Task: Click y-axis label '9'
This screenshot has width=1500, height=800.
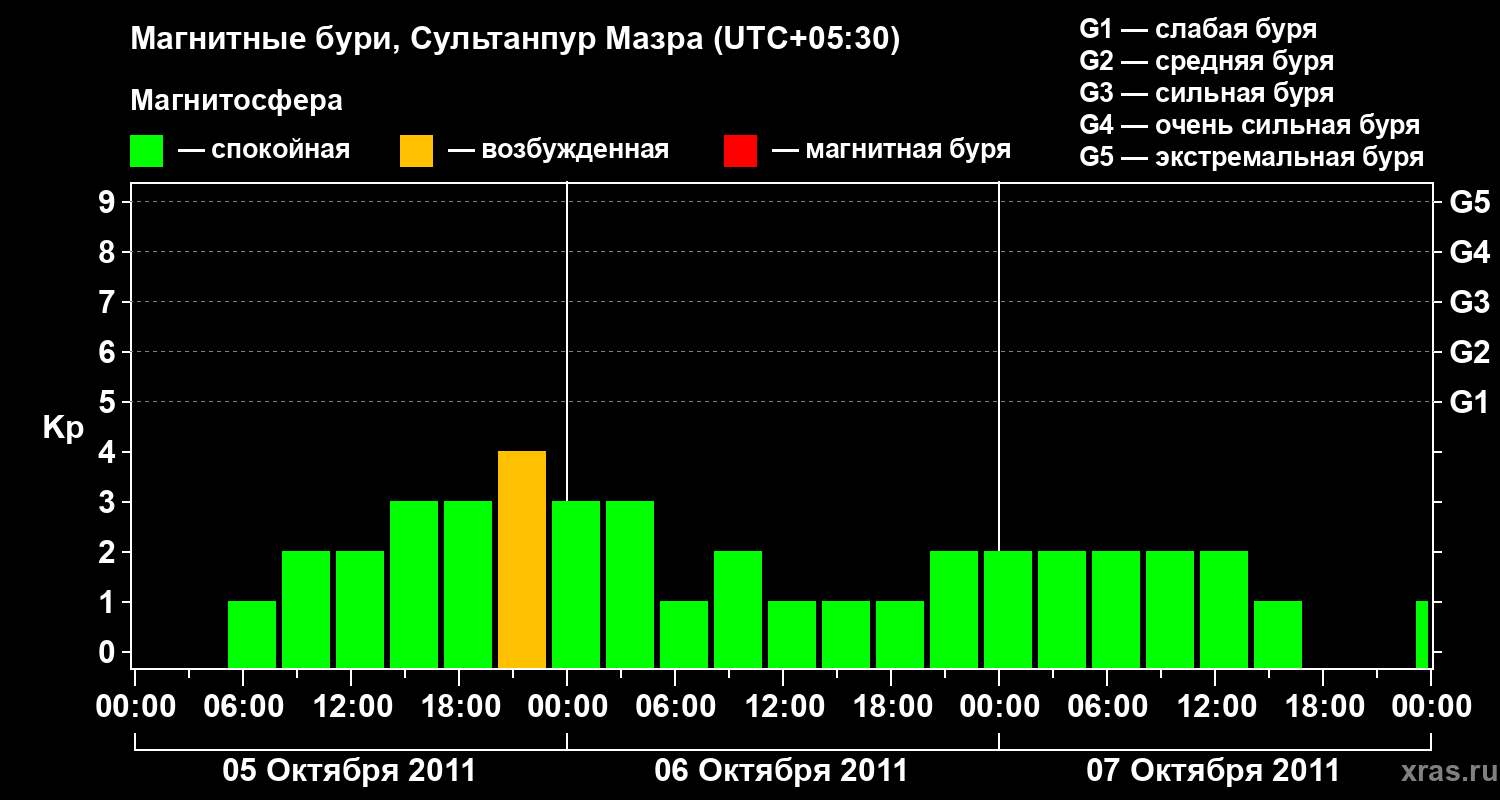Action: (109, 202)
